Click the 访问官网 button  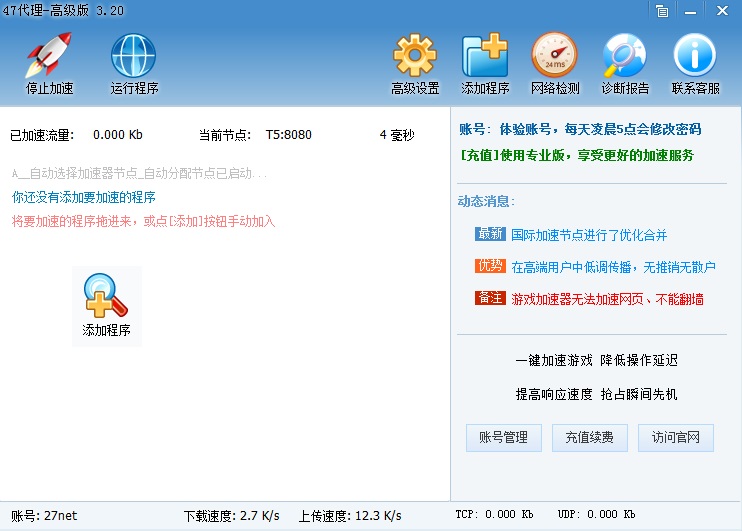[675, 437]
